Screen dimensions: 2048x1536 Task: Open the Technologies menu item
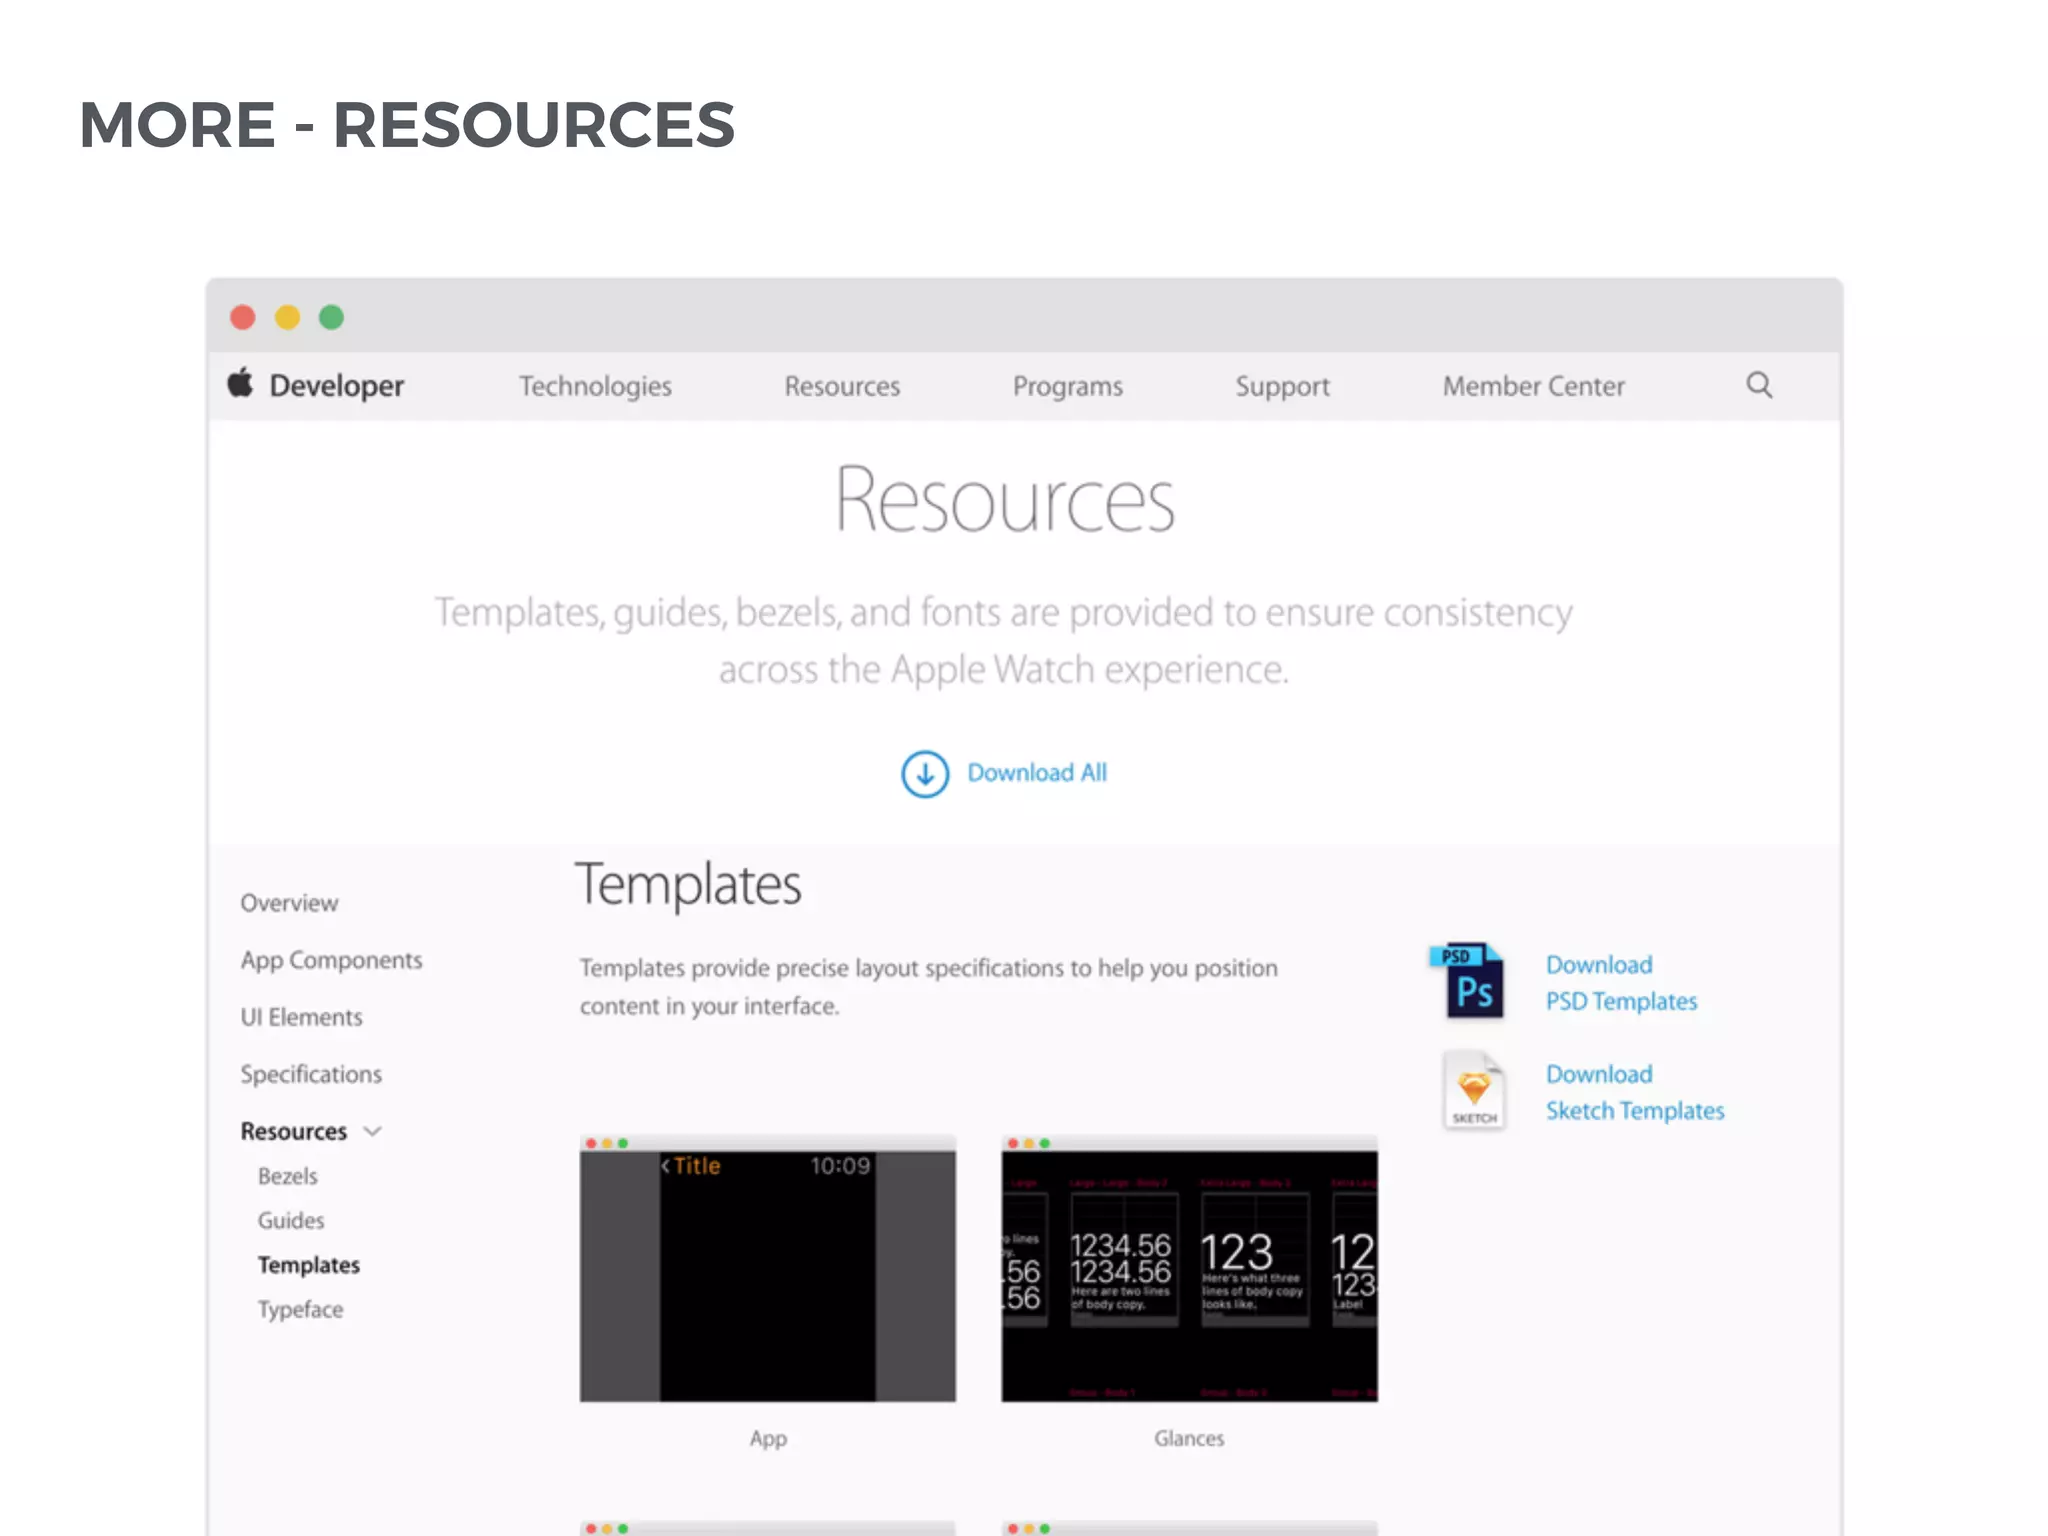pyautogui.click(x=595, y=386)
